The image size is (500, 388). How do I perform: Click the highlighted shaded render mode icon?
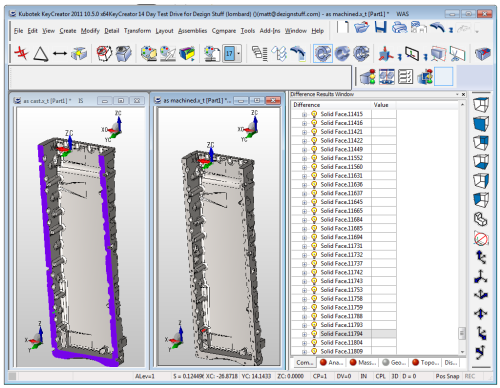click(323, 53)
